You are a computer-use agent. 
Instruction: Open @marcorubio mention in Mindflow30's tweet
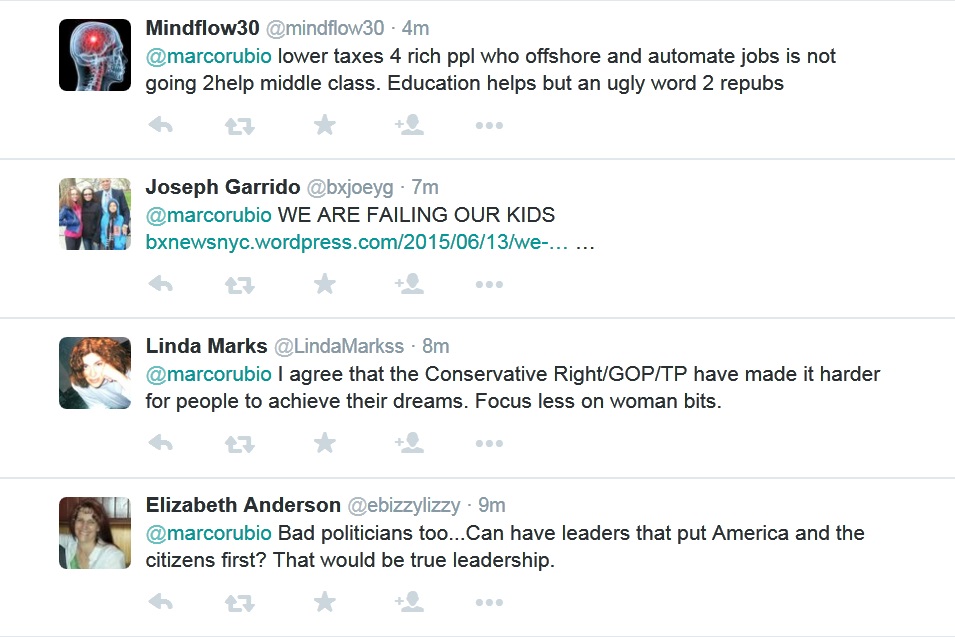[209, 56]
